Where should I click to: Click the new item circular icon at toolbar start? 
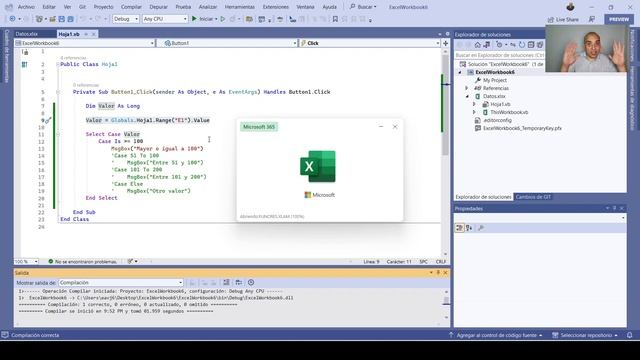(12, 19)
